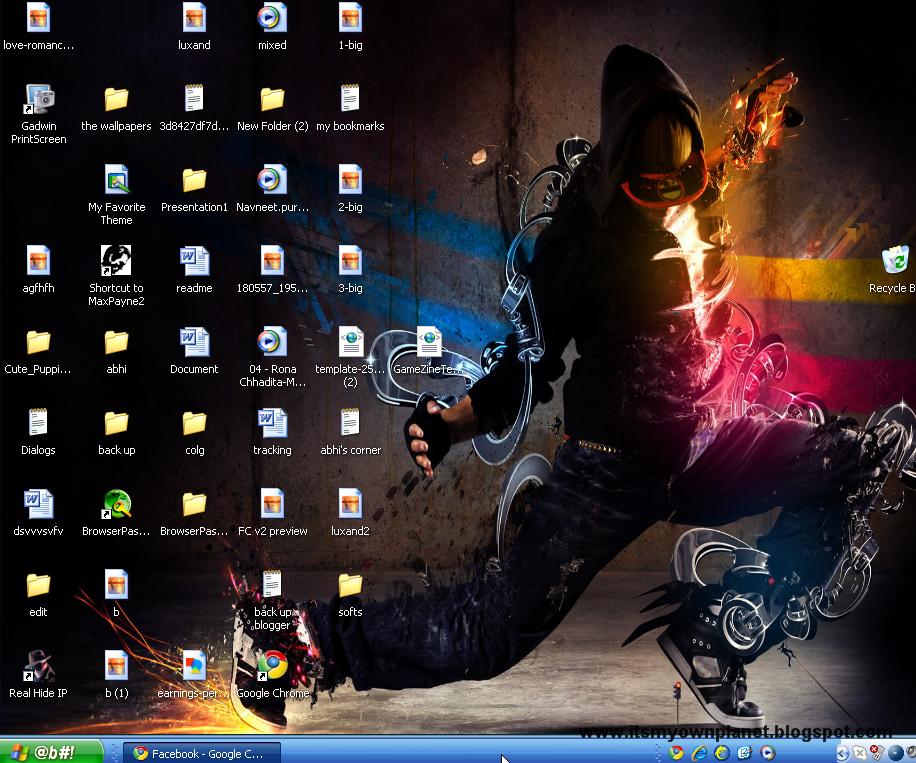This screenshot has height=763, width=916.
Task: Launch Chrome from the quick launch bar
Action: [x=677, y=752]
